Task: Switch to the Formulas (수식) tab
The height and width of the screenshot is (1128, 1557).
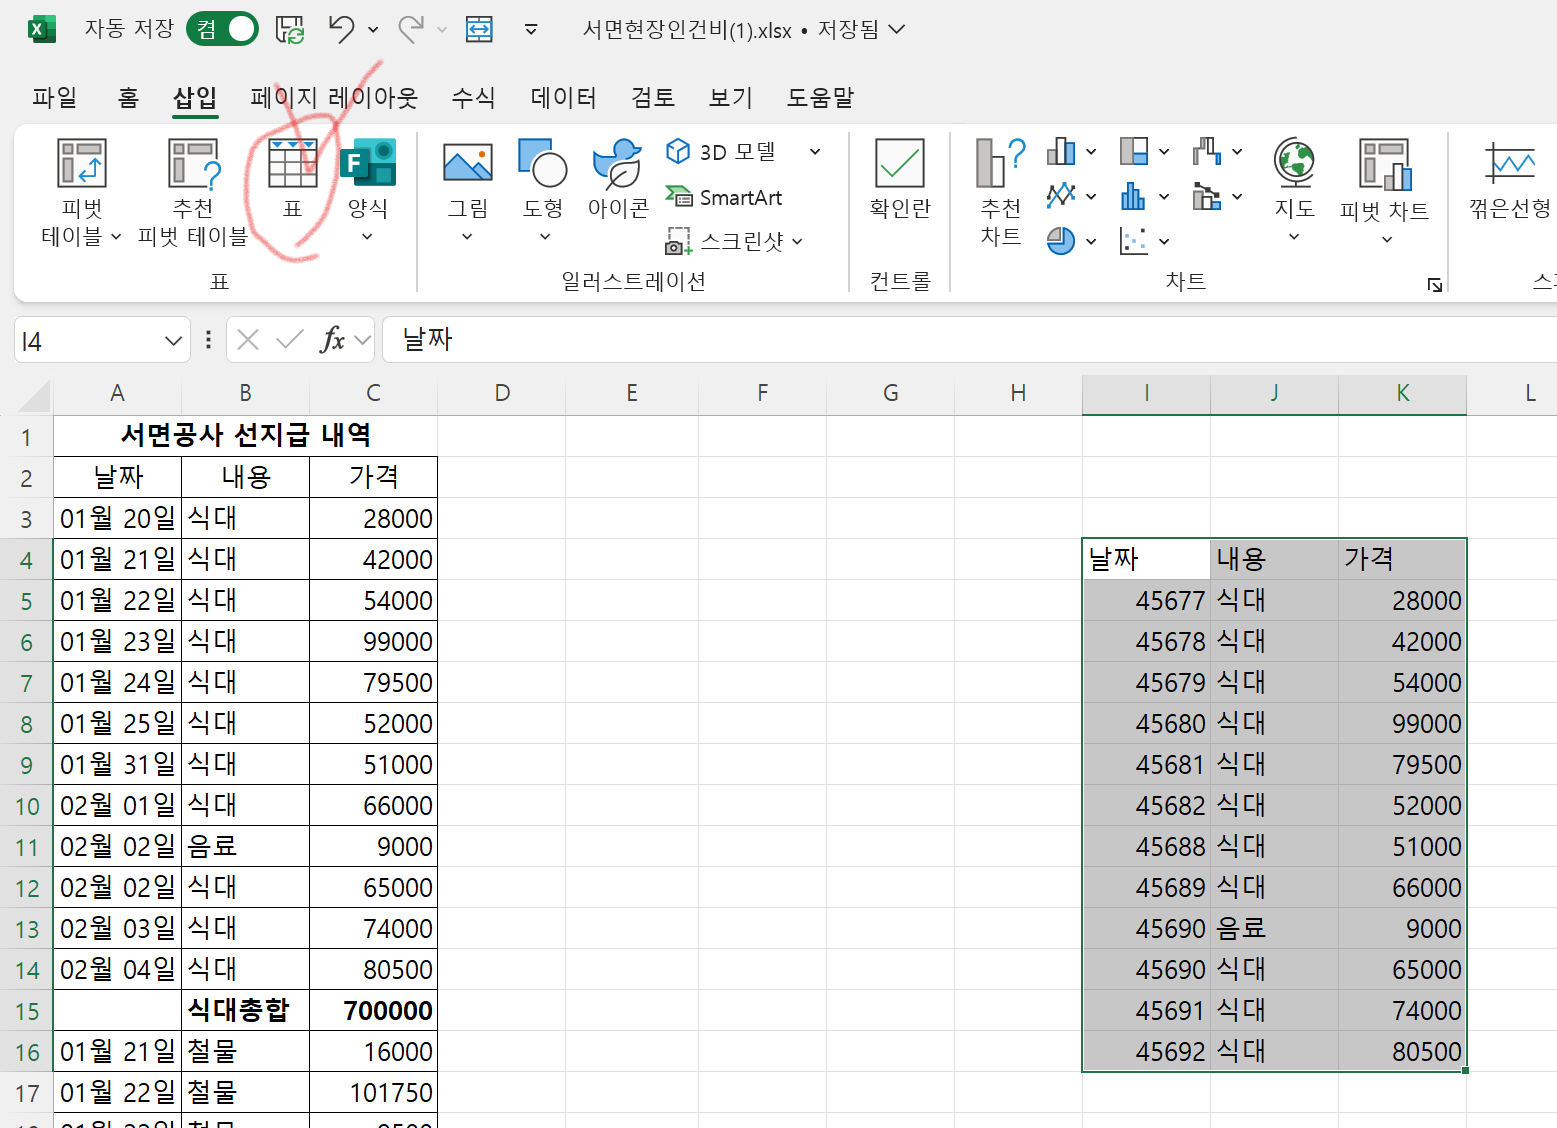Action: [x=473, y=97]
